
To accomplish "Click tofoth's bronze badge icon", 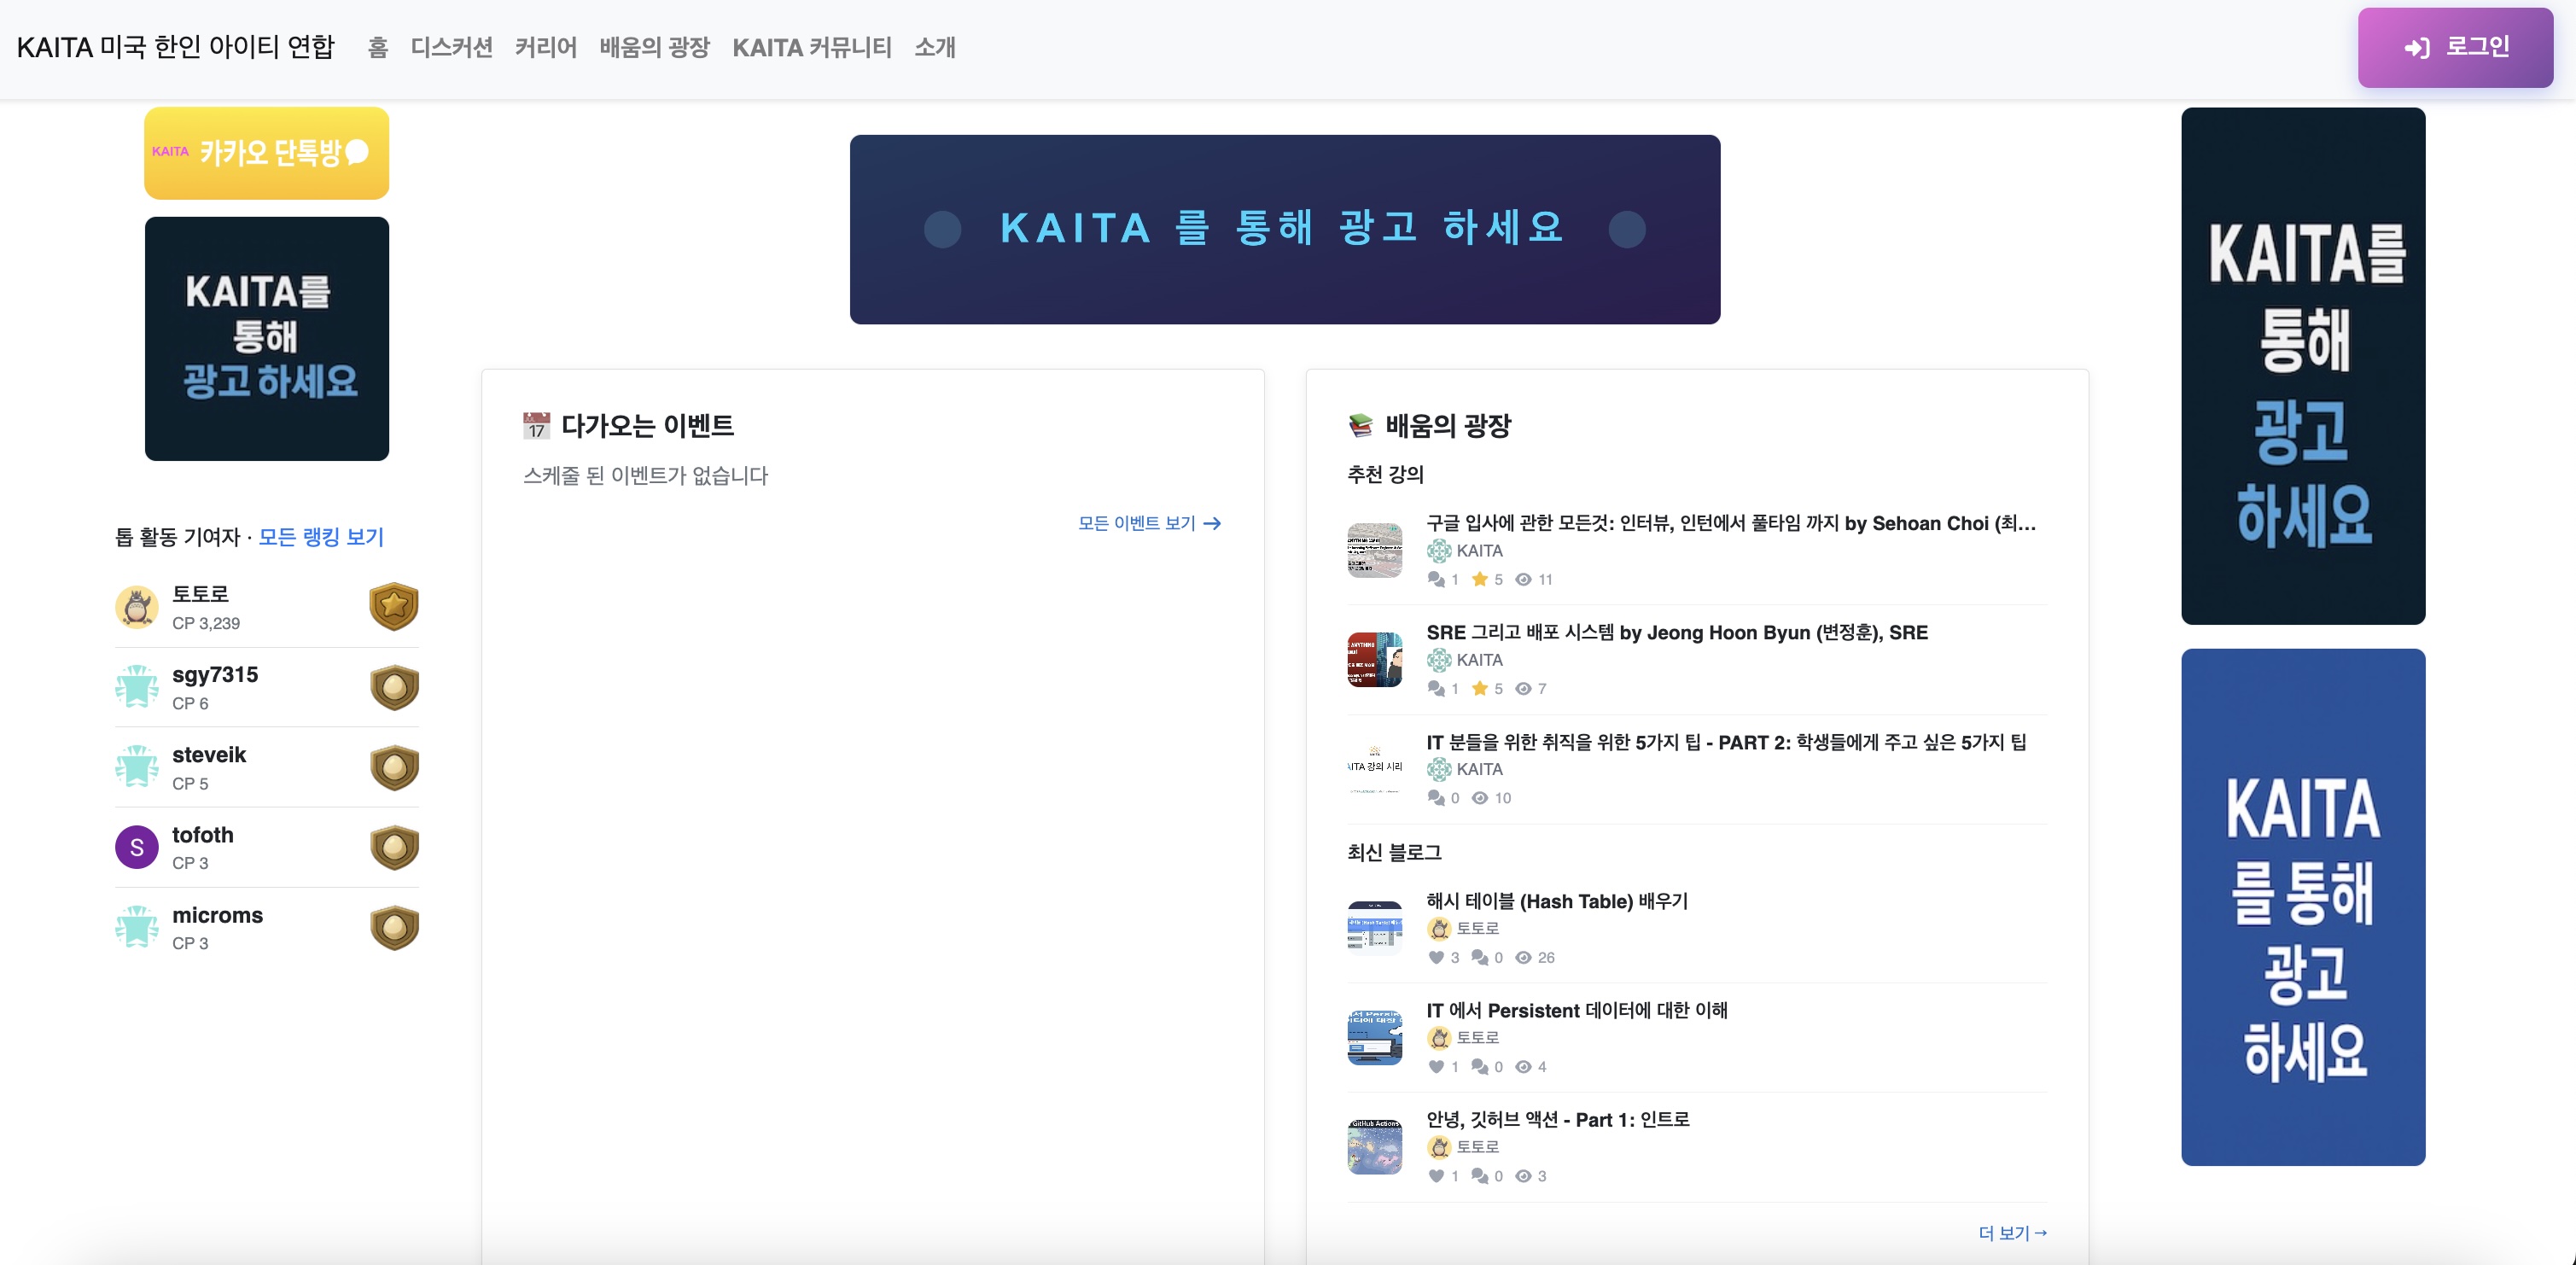I will pos(394,846).
